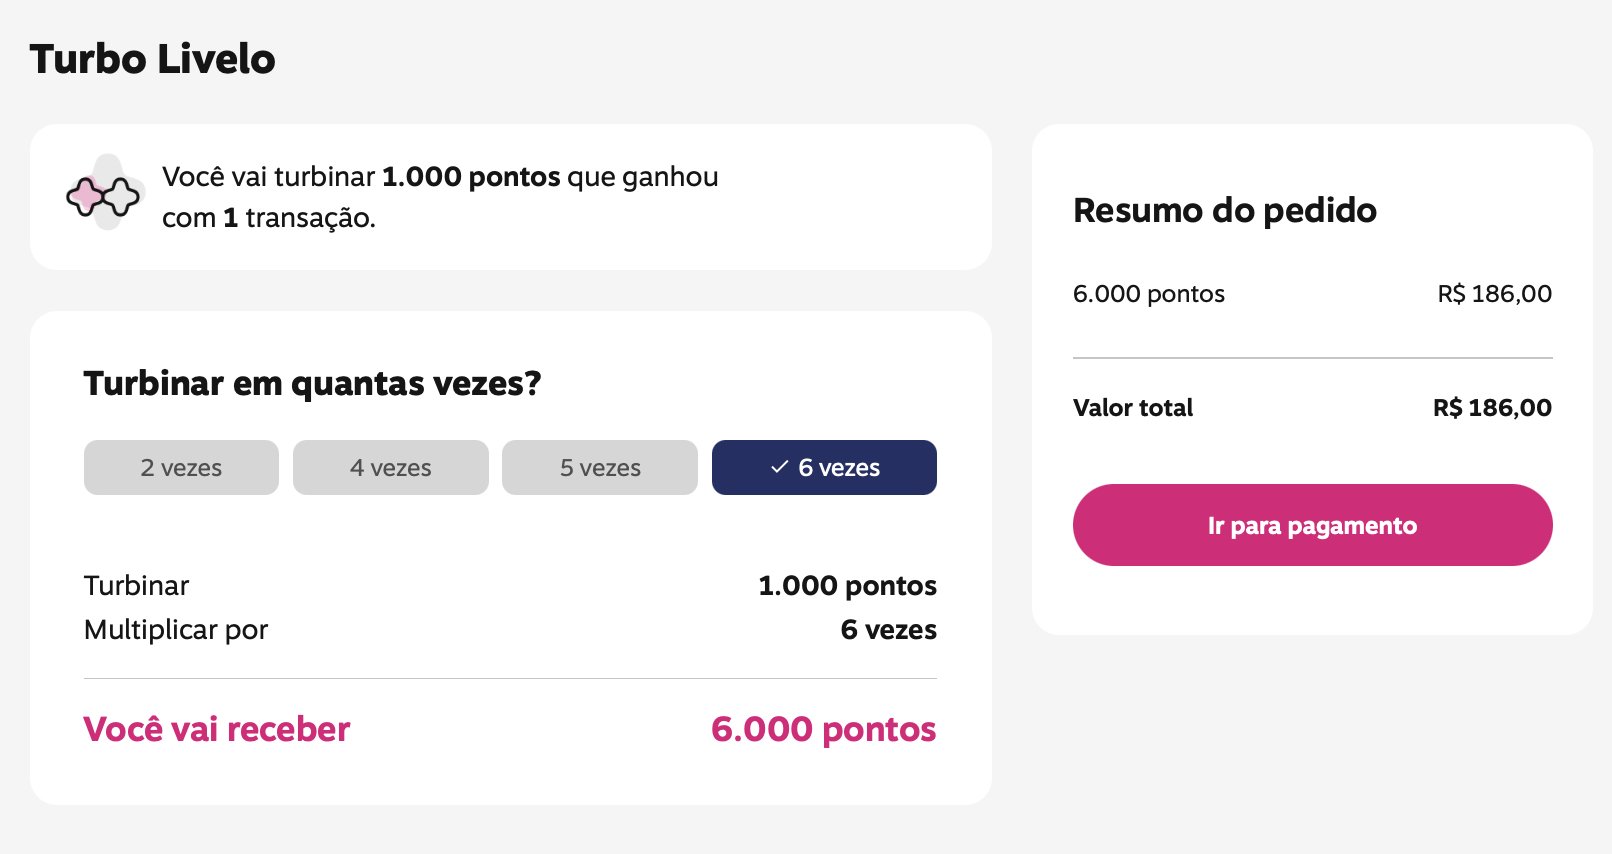Screen dimensions: 1612x854
Task: Click the 6.000 pontos order line item
Action: click(x=1149, y=294)
